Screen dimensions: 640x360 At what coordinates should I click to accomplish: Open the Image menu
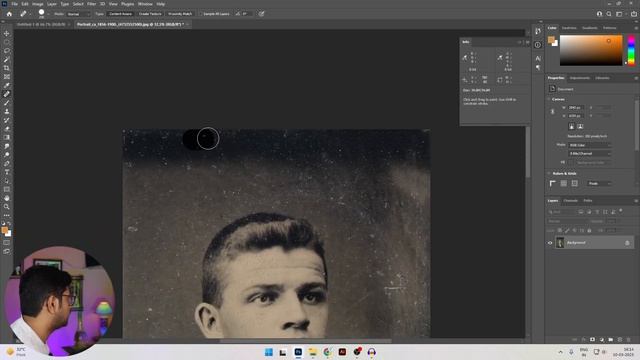(38, 4)
